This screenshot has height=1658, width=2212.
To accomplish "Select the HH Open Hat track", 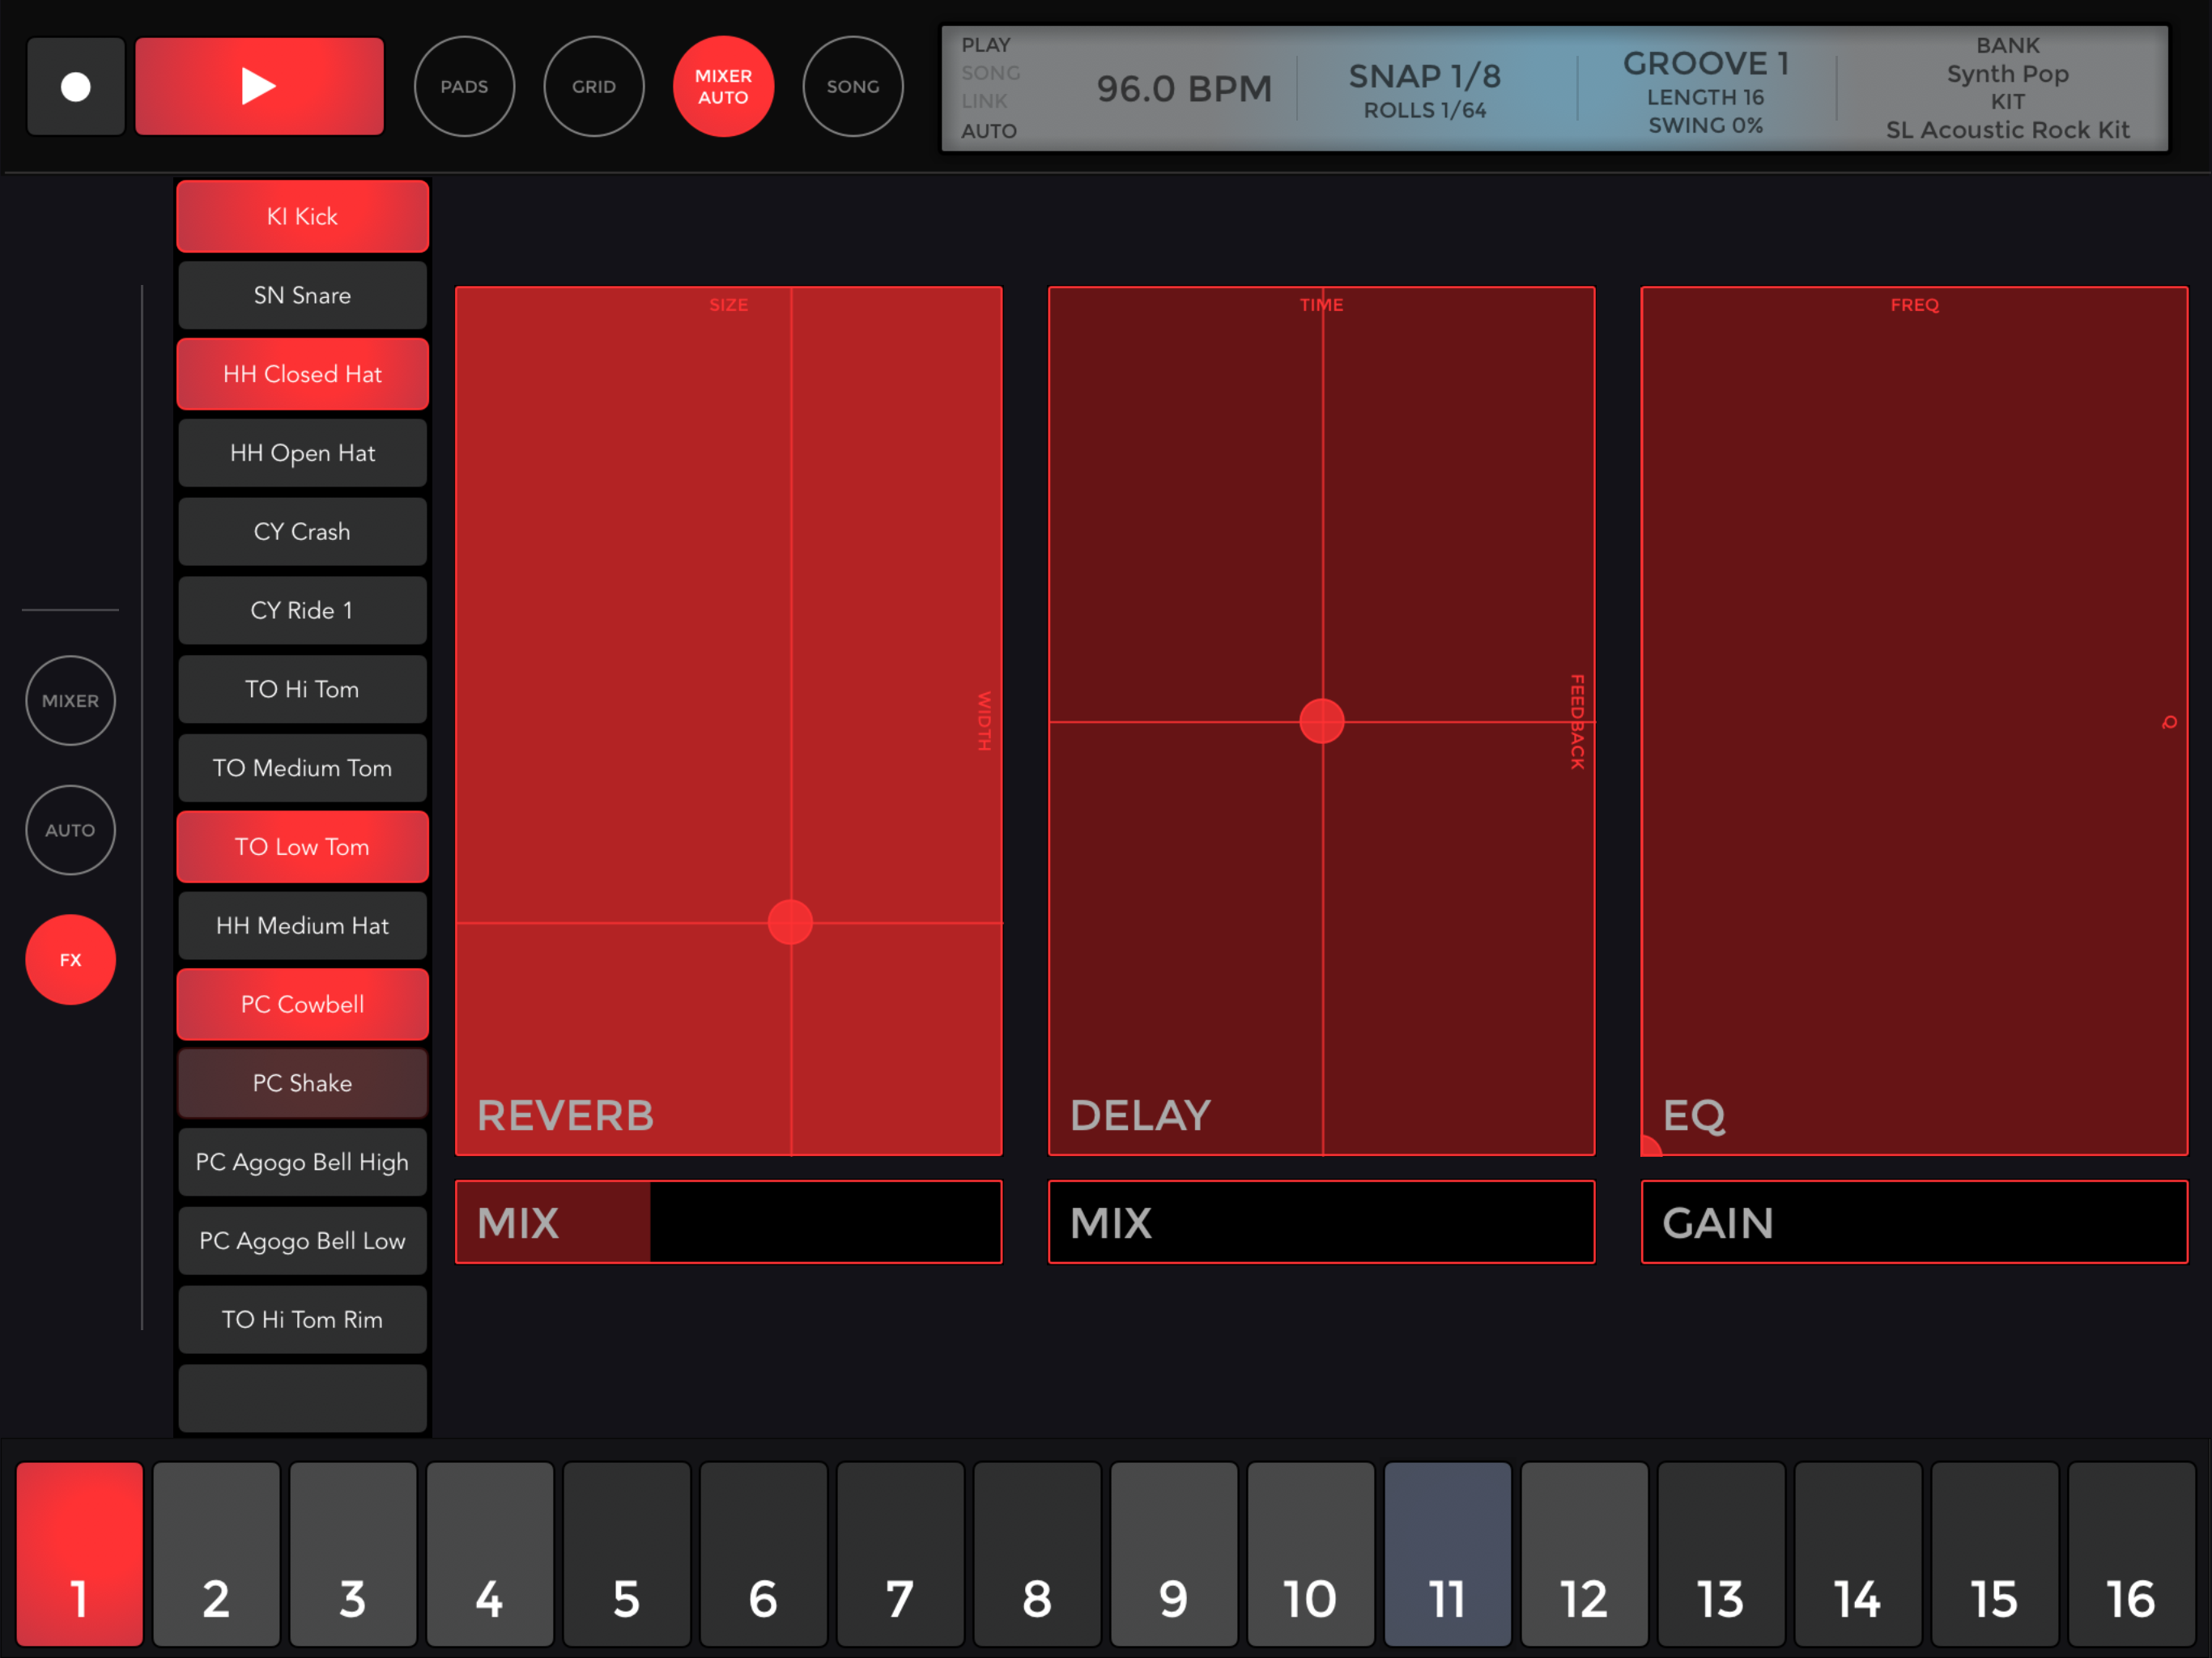I will (302, 453).
